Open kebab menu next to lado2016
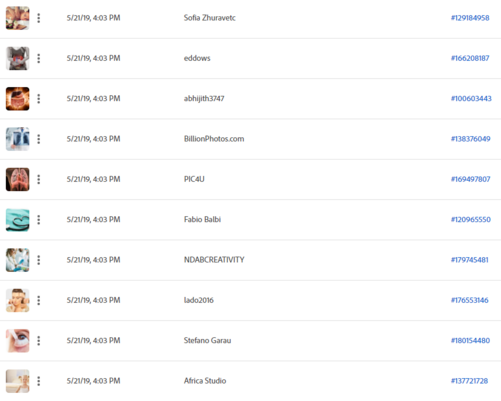The image size is (501, 401). (x=39, y=300)
